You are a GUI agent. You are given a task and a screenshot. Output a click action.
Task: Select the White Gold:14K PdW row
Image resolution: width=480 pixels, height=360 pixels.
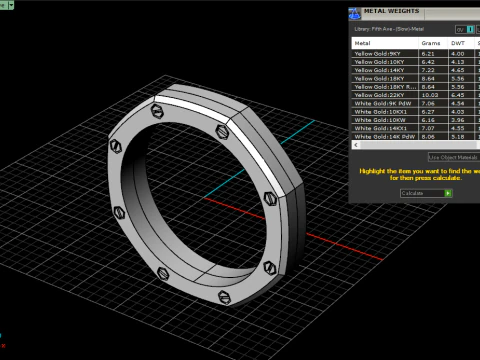[x=416, y=136]
